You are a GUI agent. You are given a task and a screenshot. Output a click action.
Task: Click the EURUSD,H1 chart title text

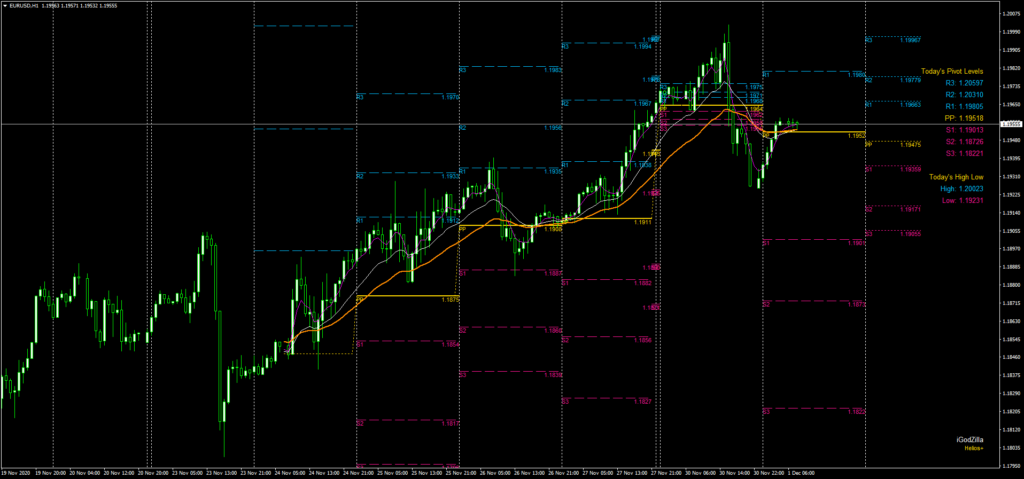coord(25,5)
